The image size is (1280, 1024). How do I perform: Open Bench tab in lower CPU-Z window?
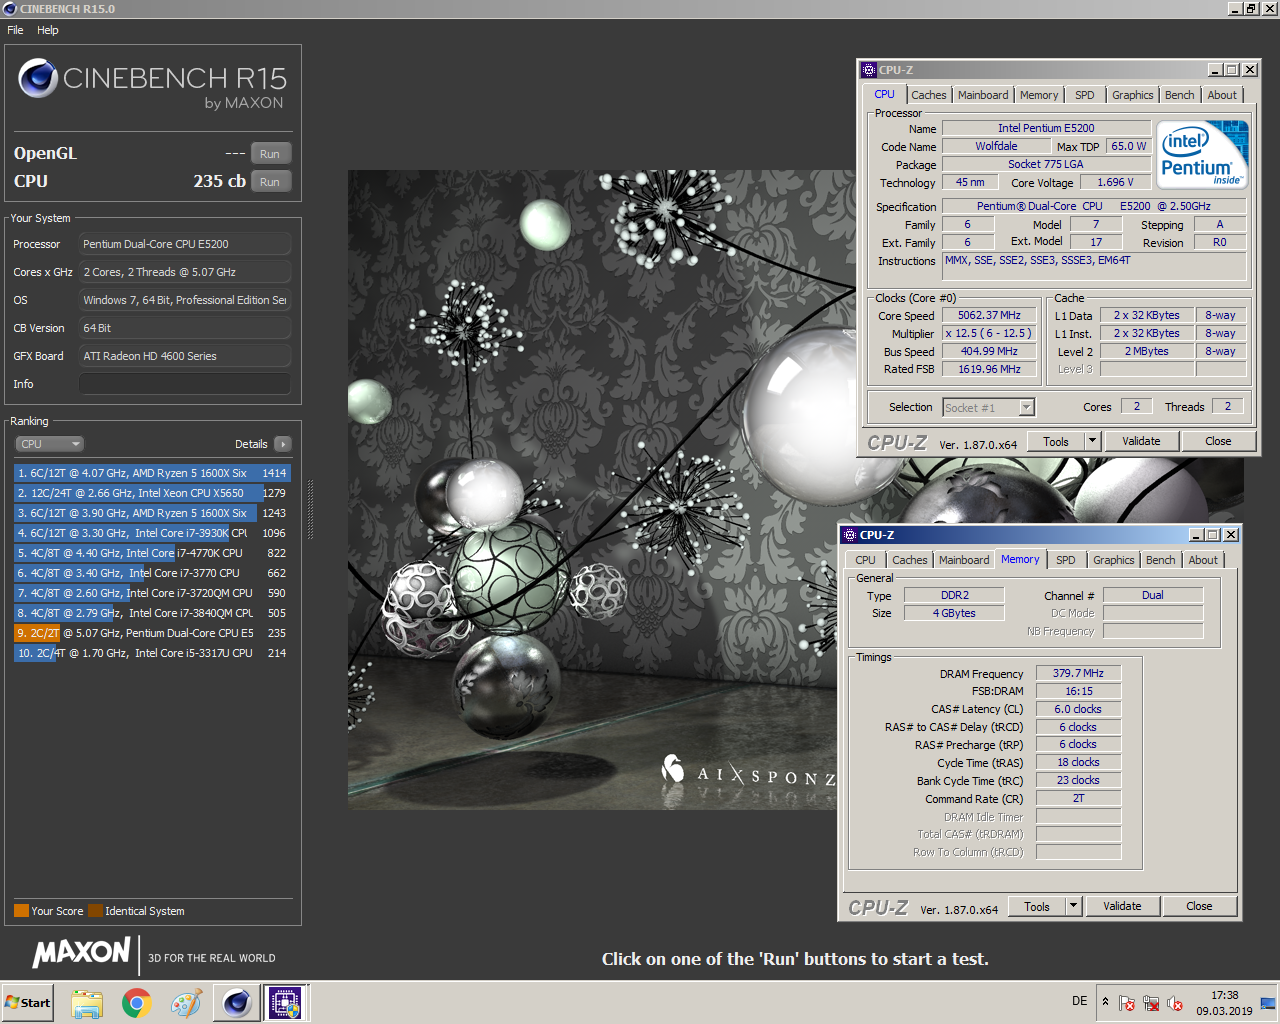1161,560
